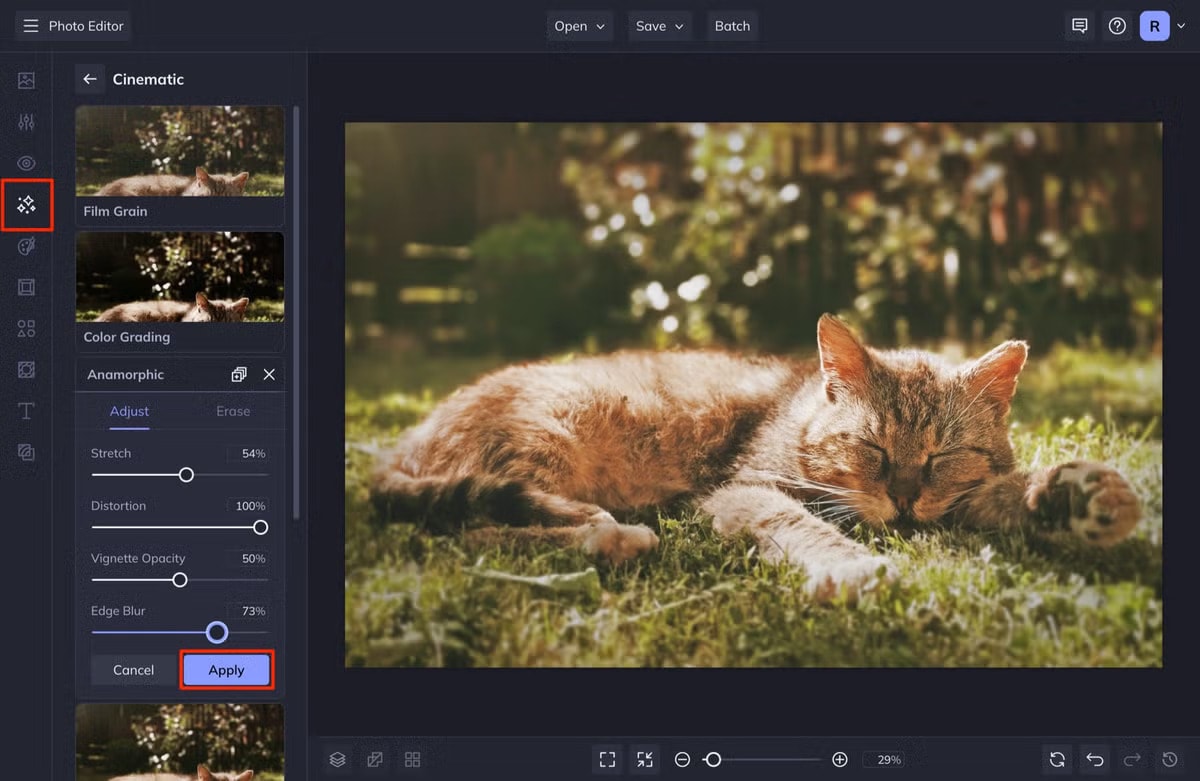Click the Distortion slider handle
The width and height of the screenshot is (1200, 781).
coord(260,527)
